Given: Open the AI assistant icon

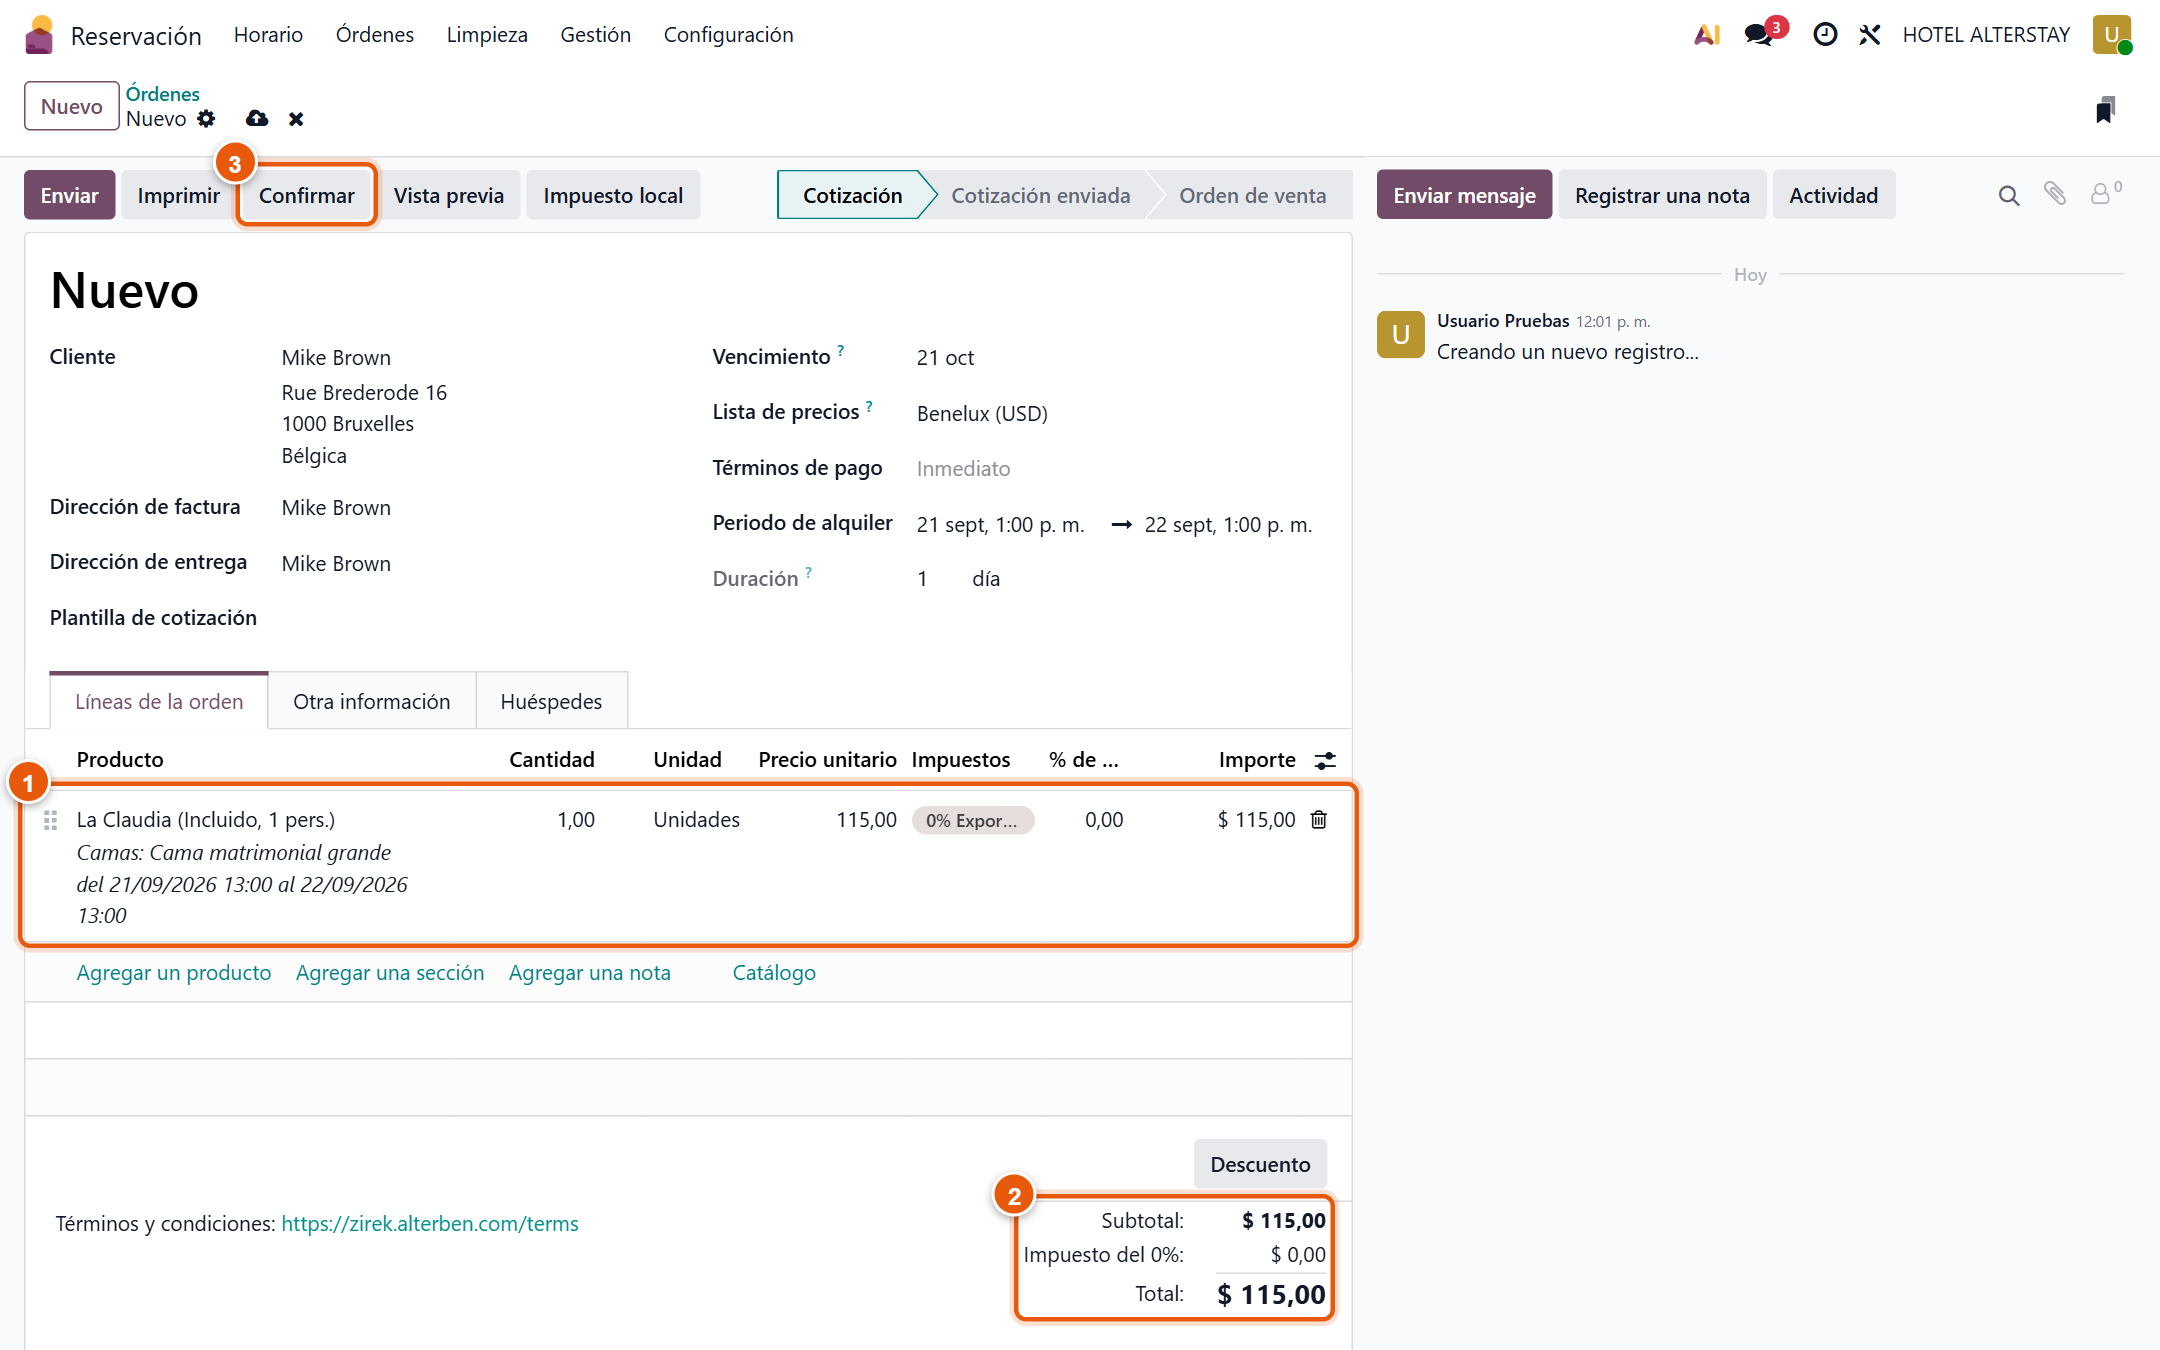Looking at the screenshot, I should point(1707,35).
